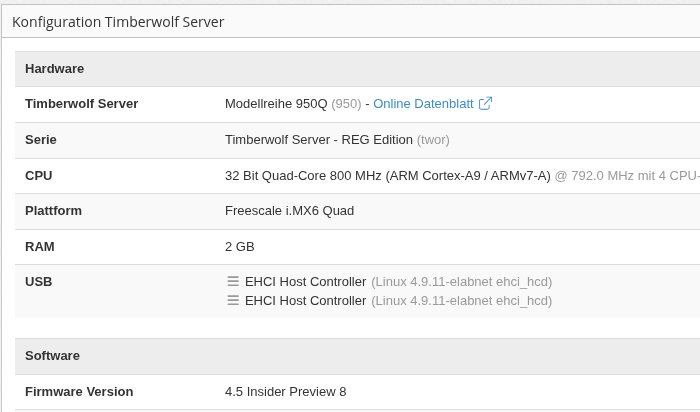Select the Timberwolf Server - REG Edition value
The width and height of the screenshot is (700, 412).
(319, 140)
